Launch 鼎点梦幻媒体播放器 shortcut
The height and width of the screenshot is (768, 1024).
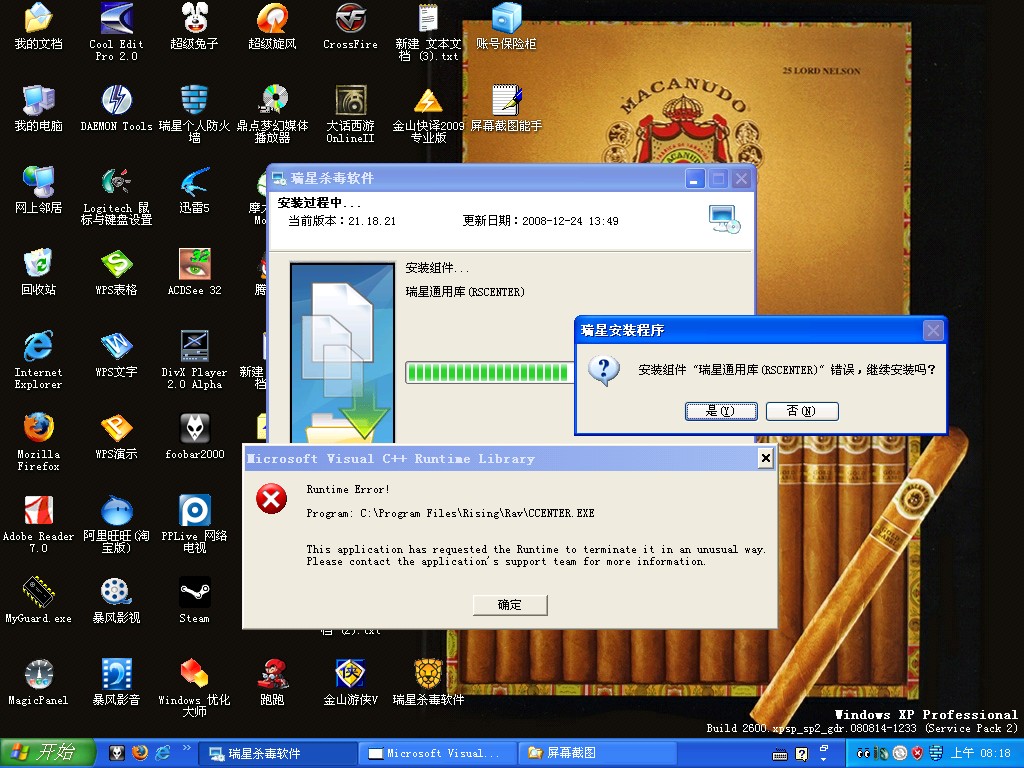(272, 114)
